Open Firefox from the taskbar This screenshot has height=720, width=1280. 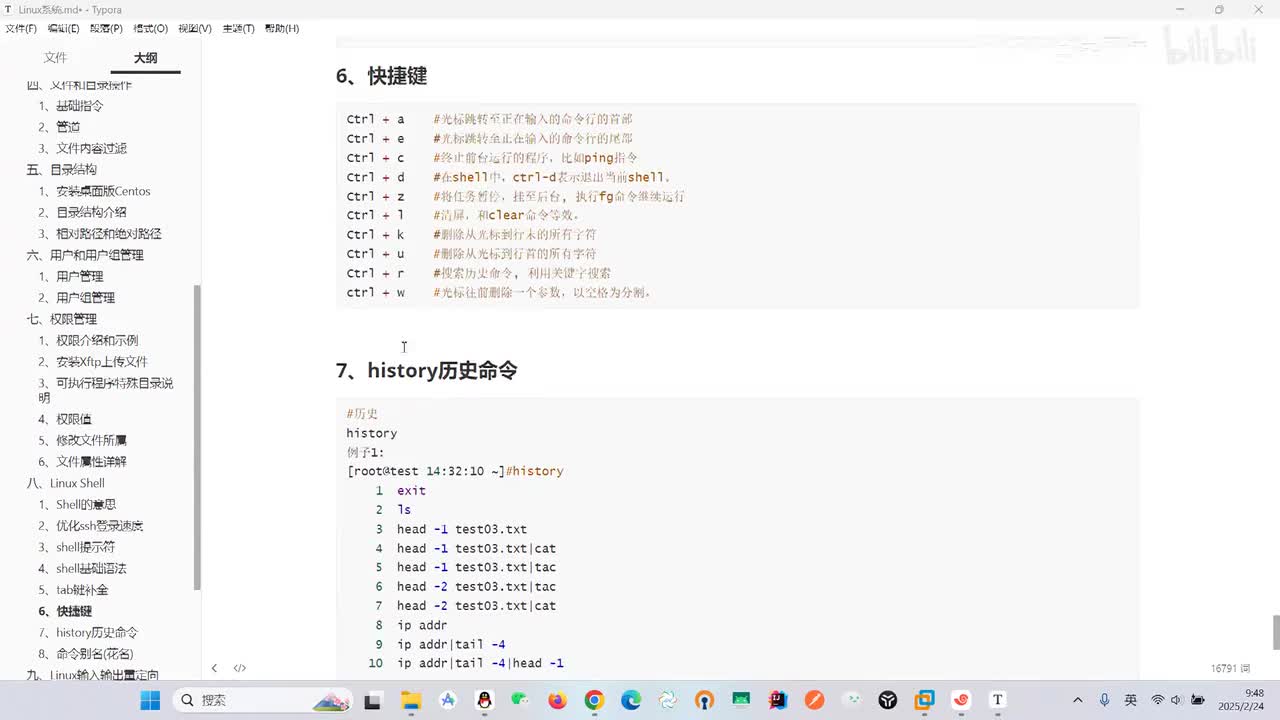(557, 700)
